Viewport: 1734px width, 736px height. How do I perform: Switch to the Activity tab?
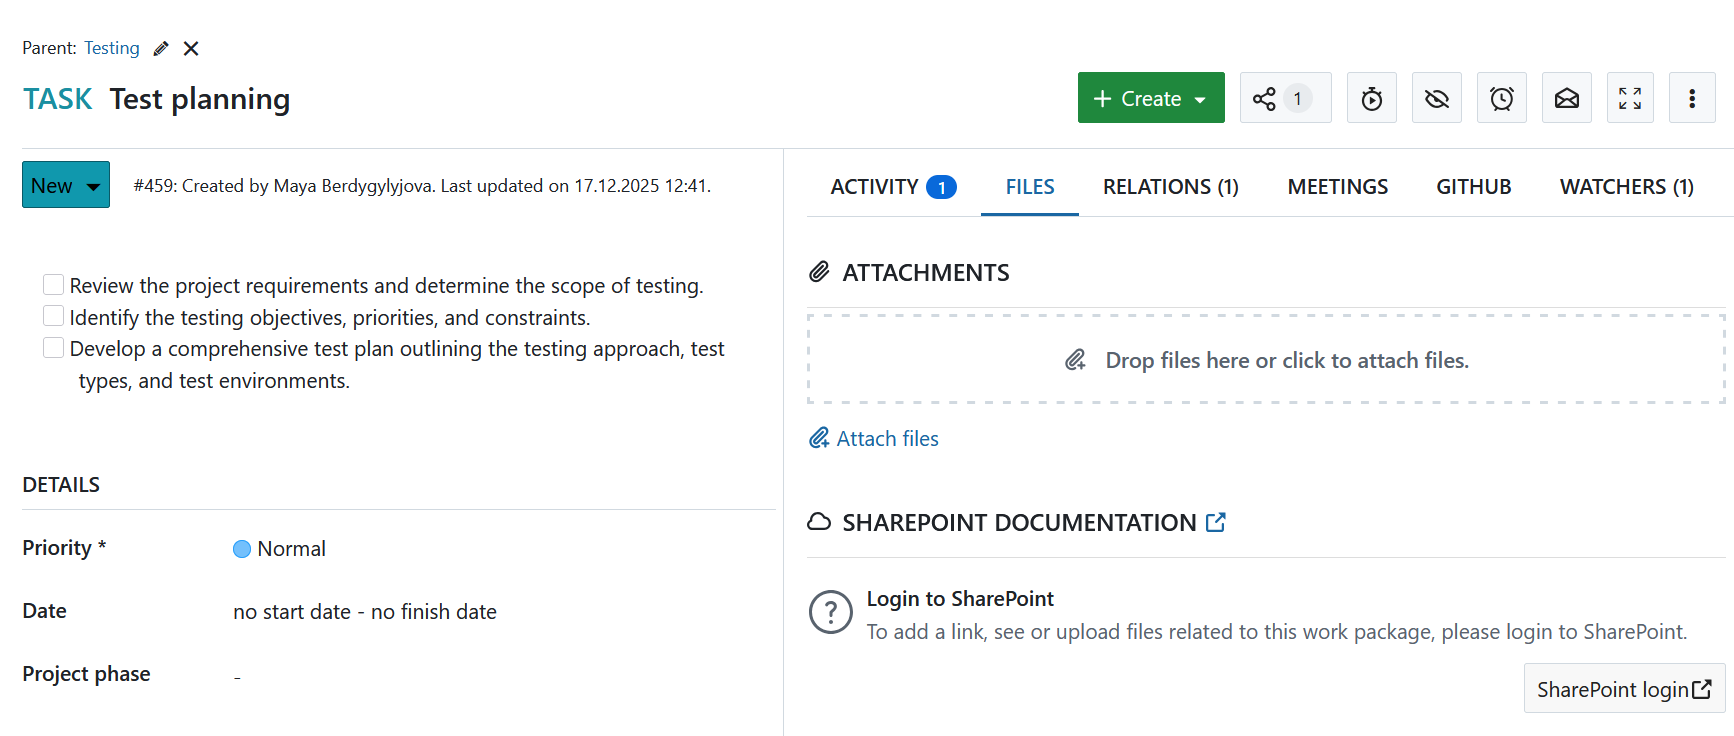point(893,187)
